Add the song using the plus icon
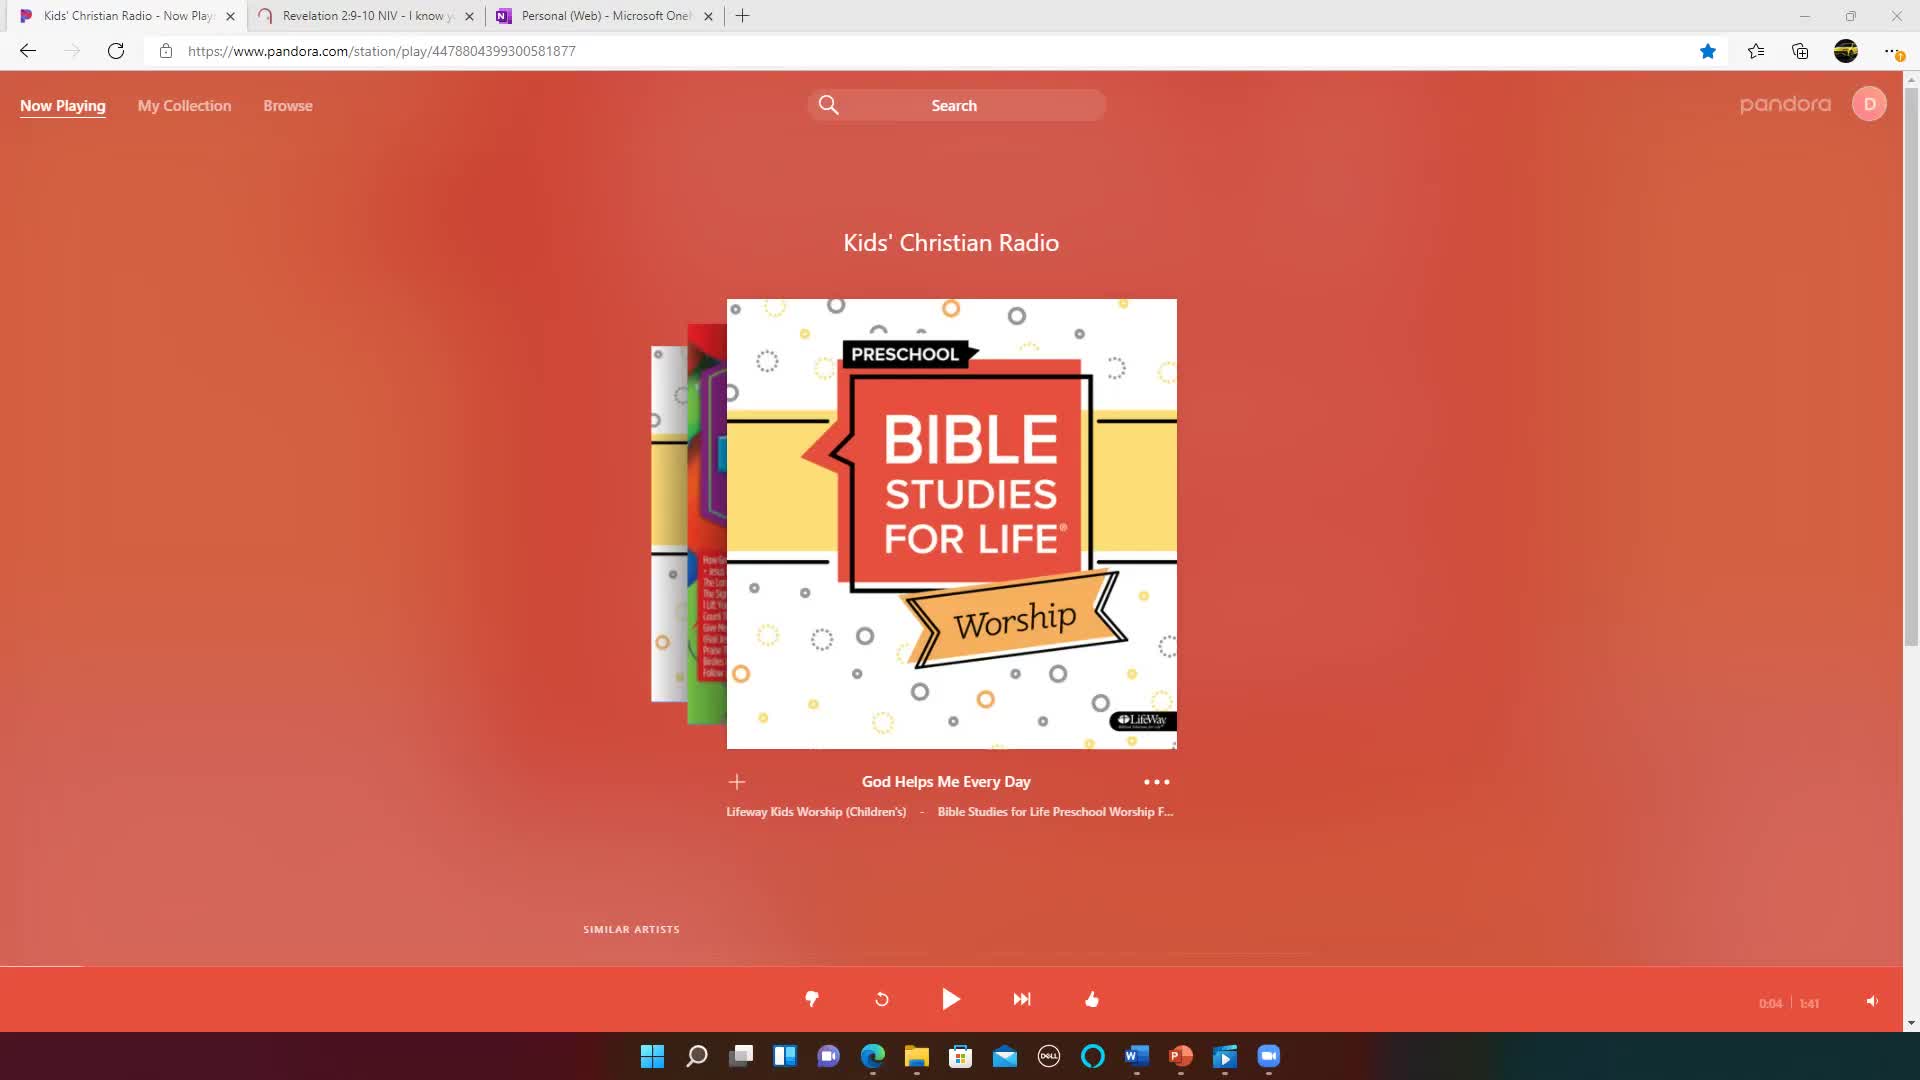This screenshot has height=1080, width=1920. 737,782
